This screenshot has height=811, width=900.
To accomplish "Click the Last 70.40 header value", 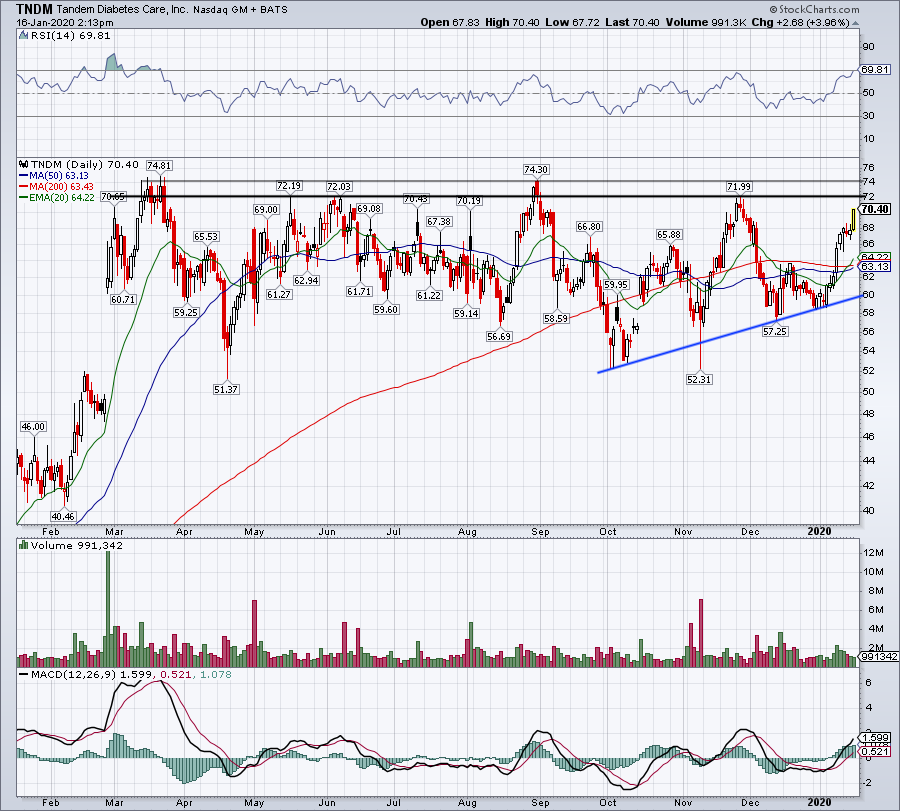I will (633, 22).
